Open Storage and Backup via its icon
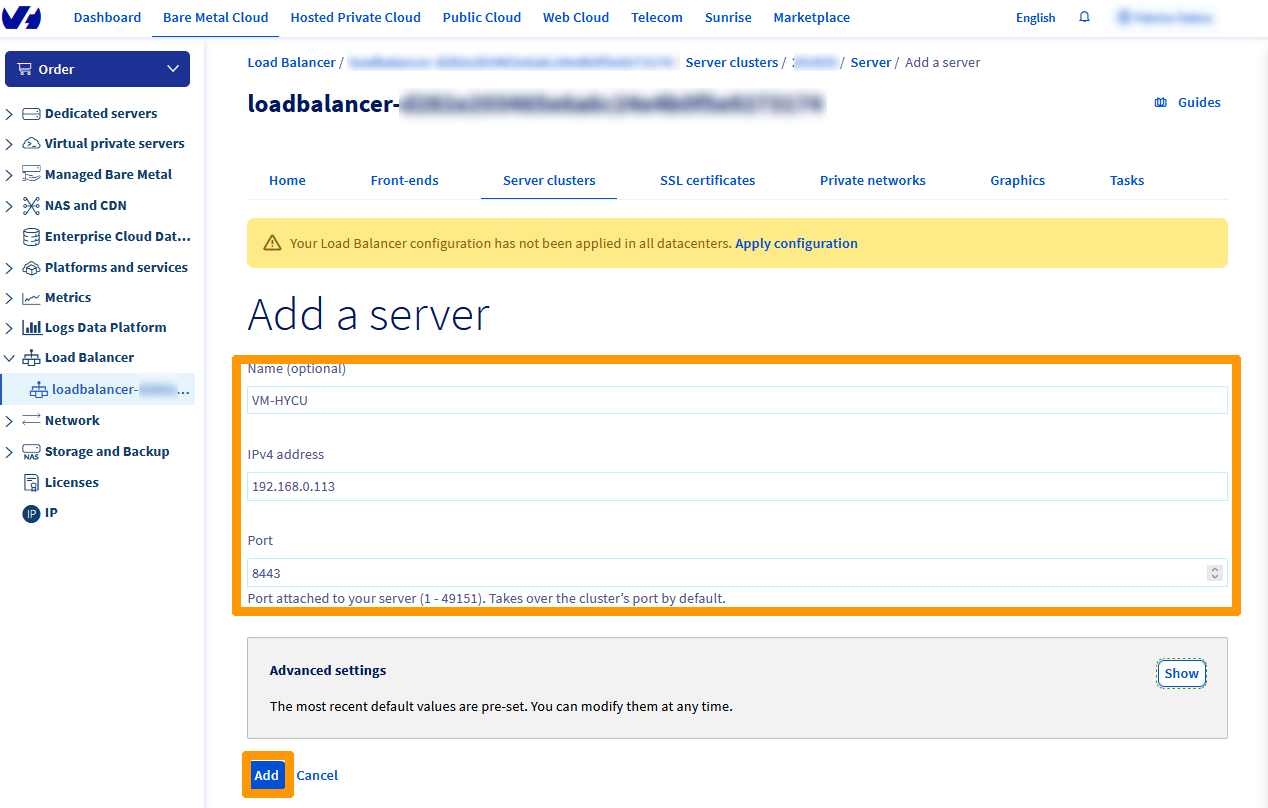The image size is (1268, 808). (x=30, y=451)
